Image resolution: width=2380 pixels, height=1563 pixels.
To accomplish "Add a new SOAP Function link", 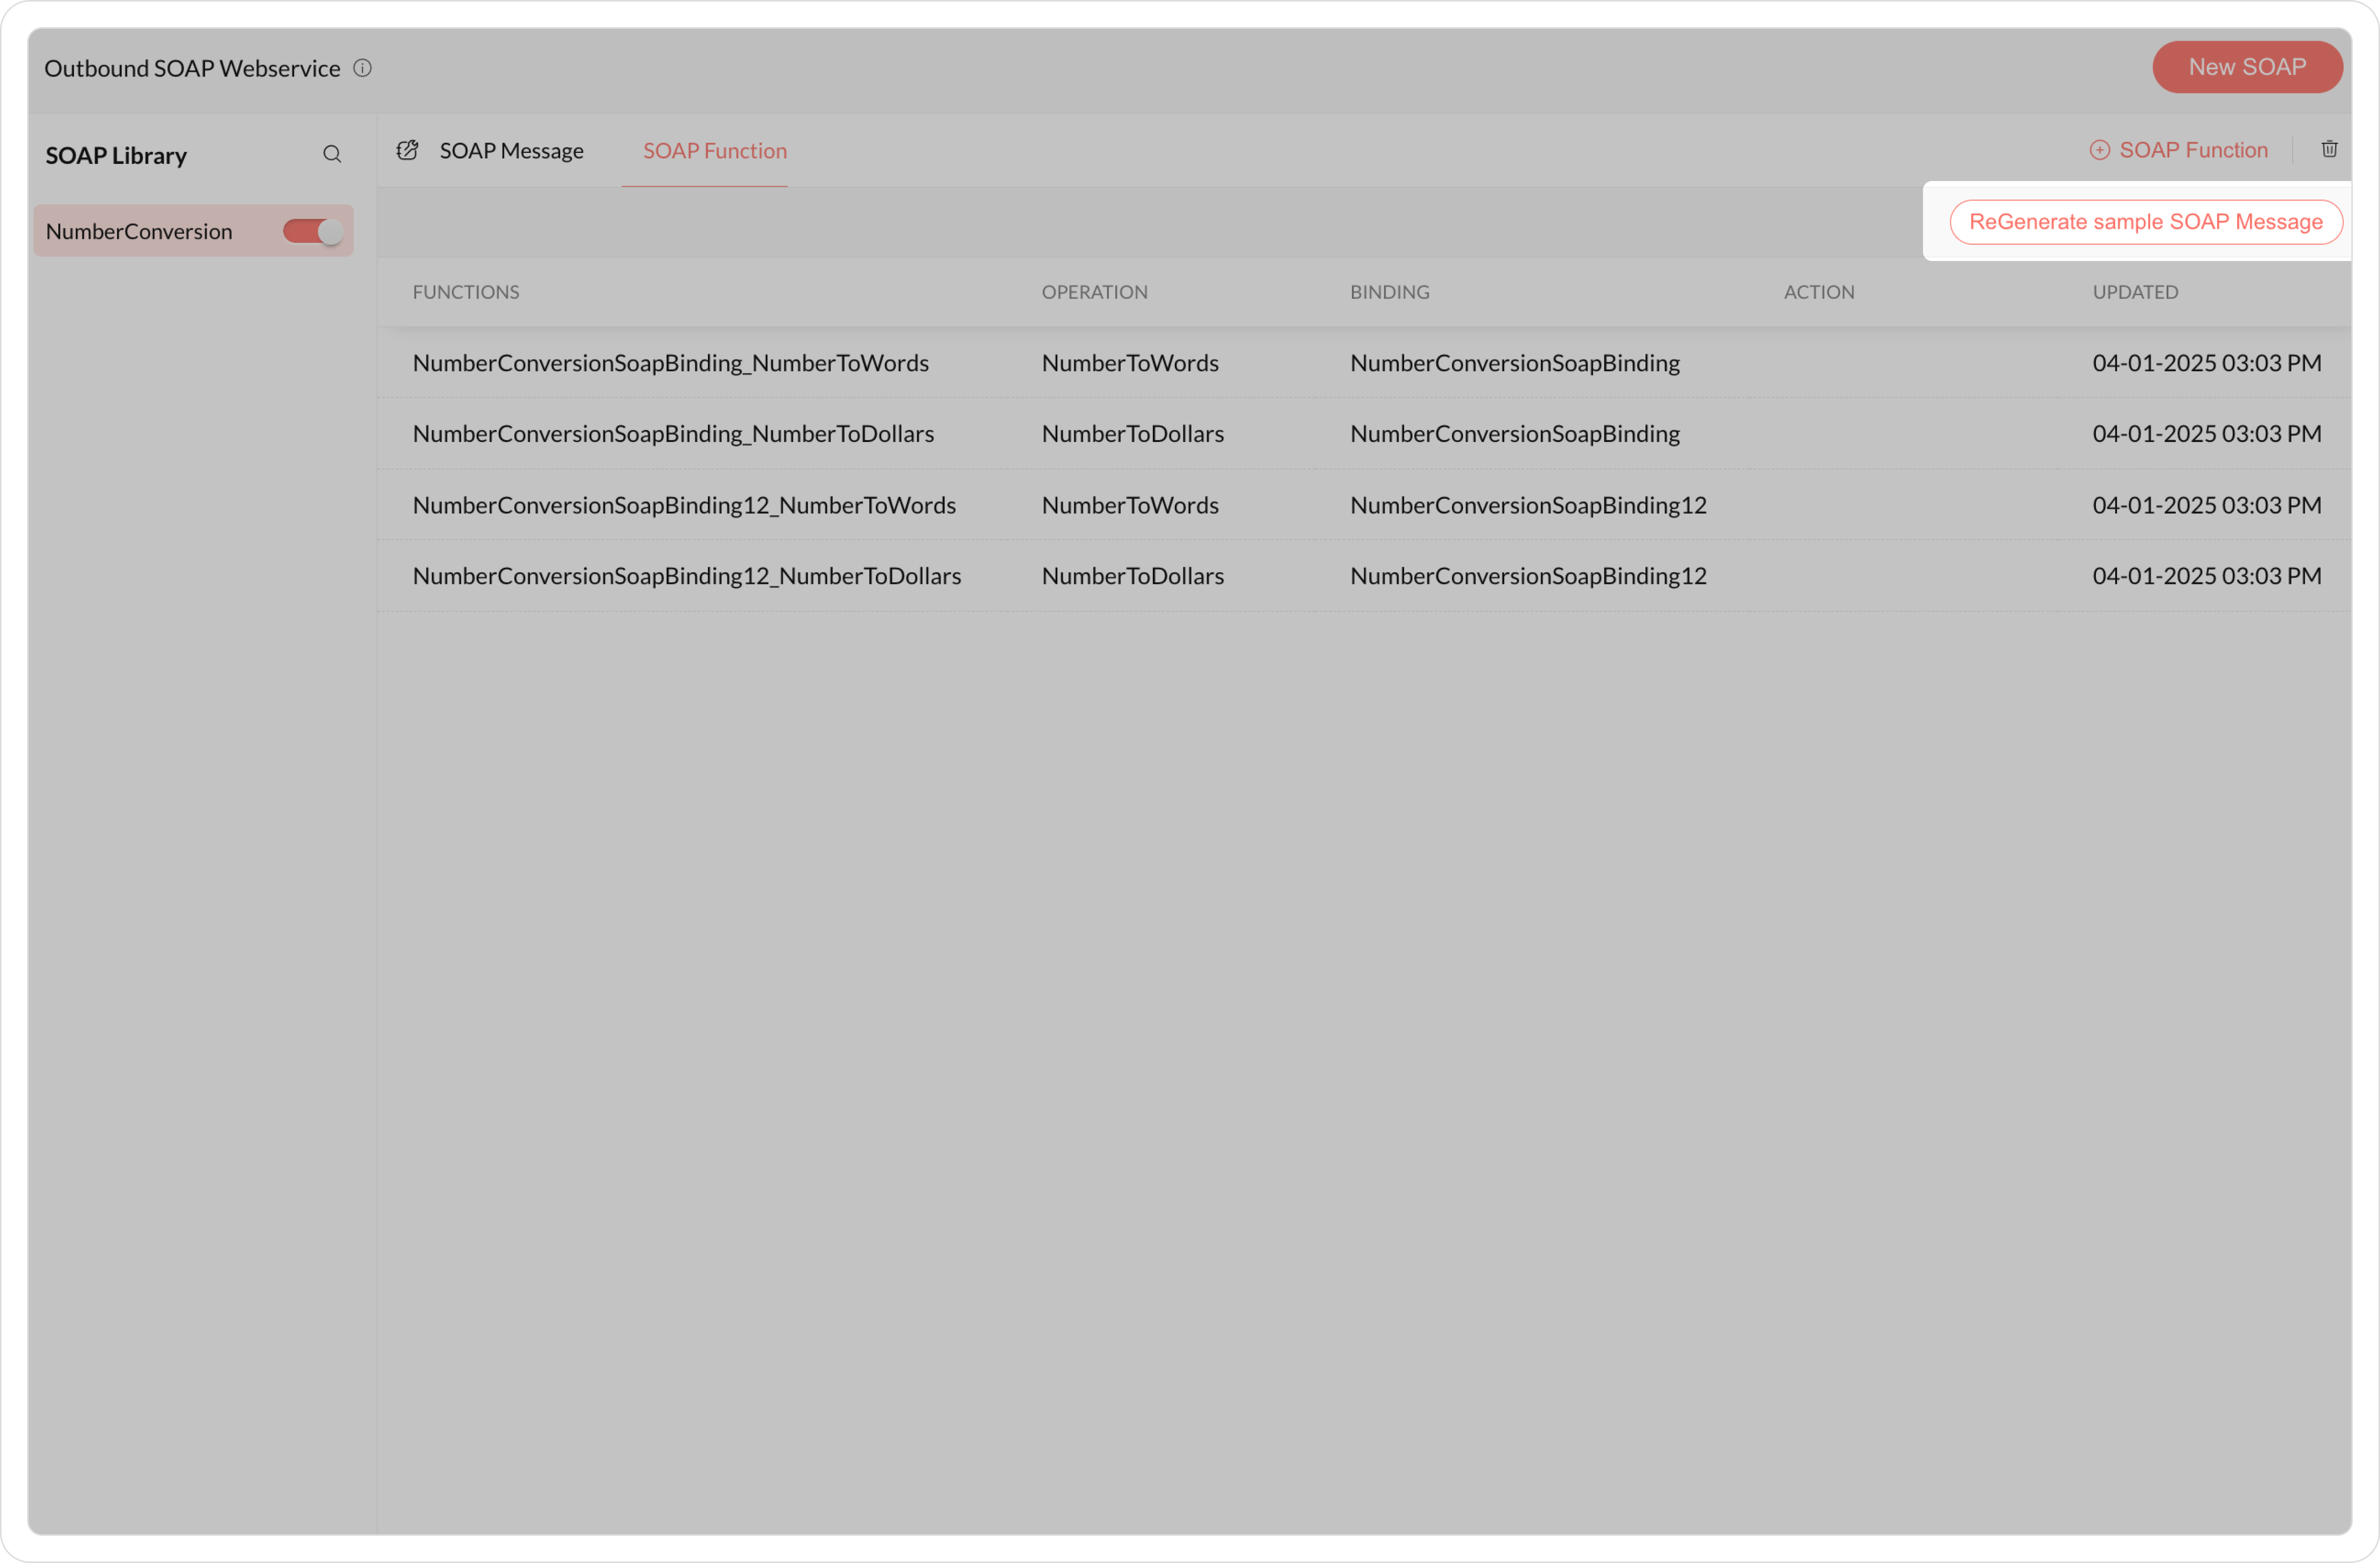I will coord(2193,150).
